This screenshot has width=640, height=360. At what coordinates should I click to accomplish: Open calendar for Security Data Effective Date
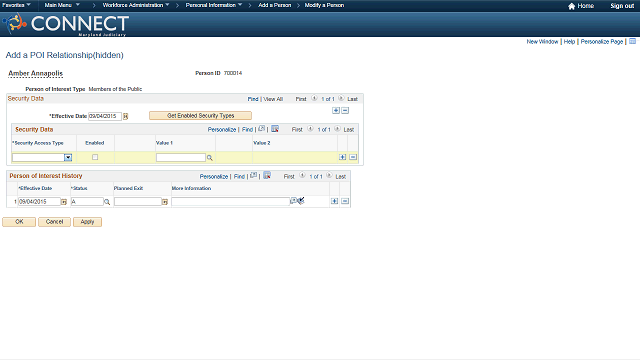[126, 116]
